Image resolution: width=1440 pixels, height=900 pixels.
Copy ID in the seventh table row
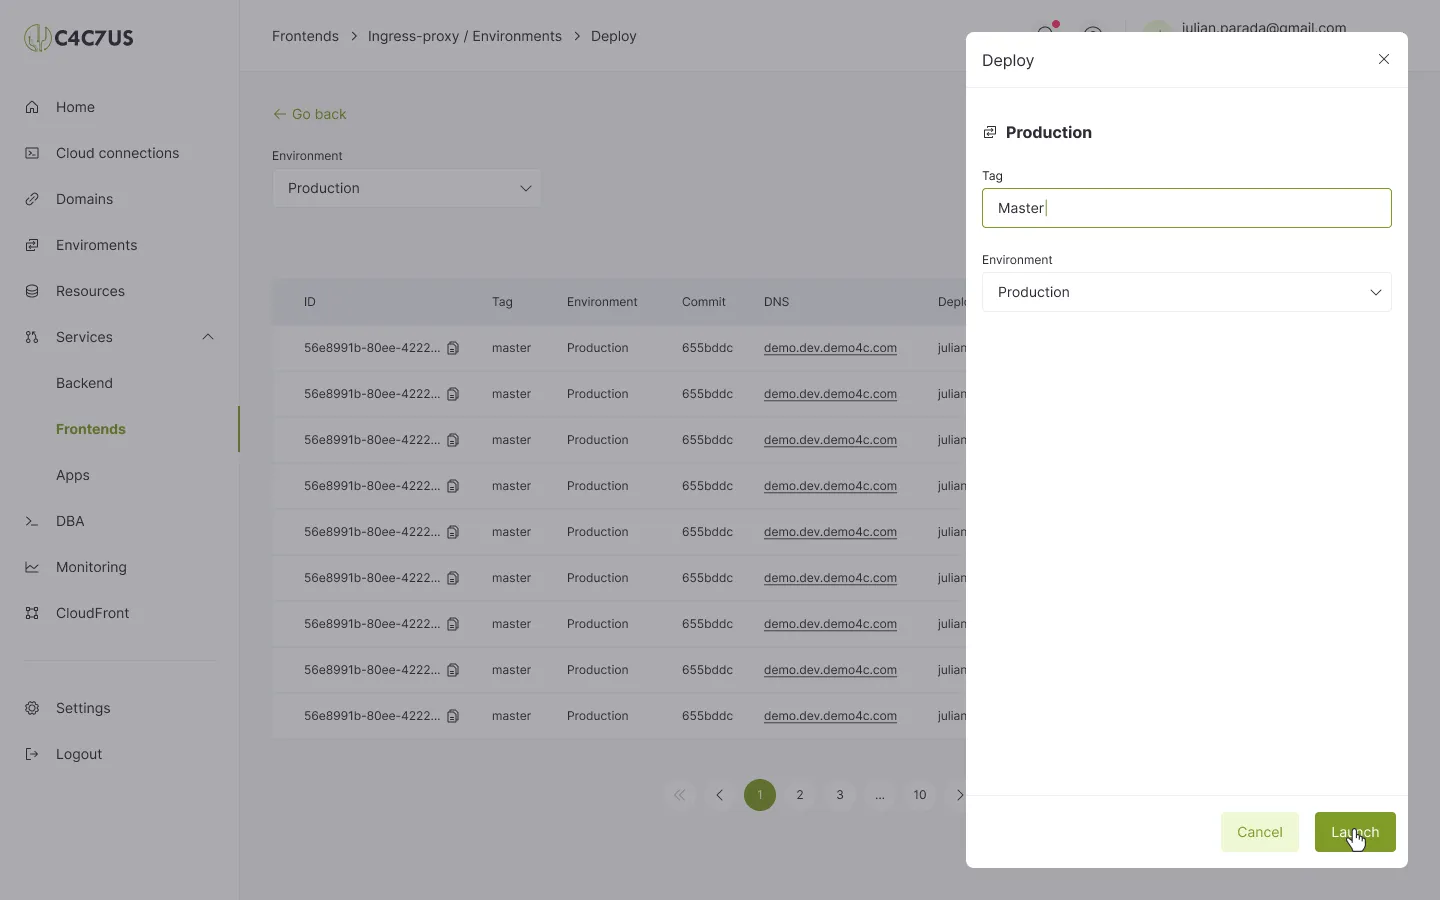coord(453,624)
